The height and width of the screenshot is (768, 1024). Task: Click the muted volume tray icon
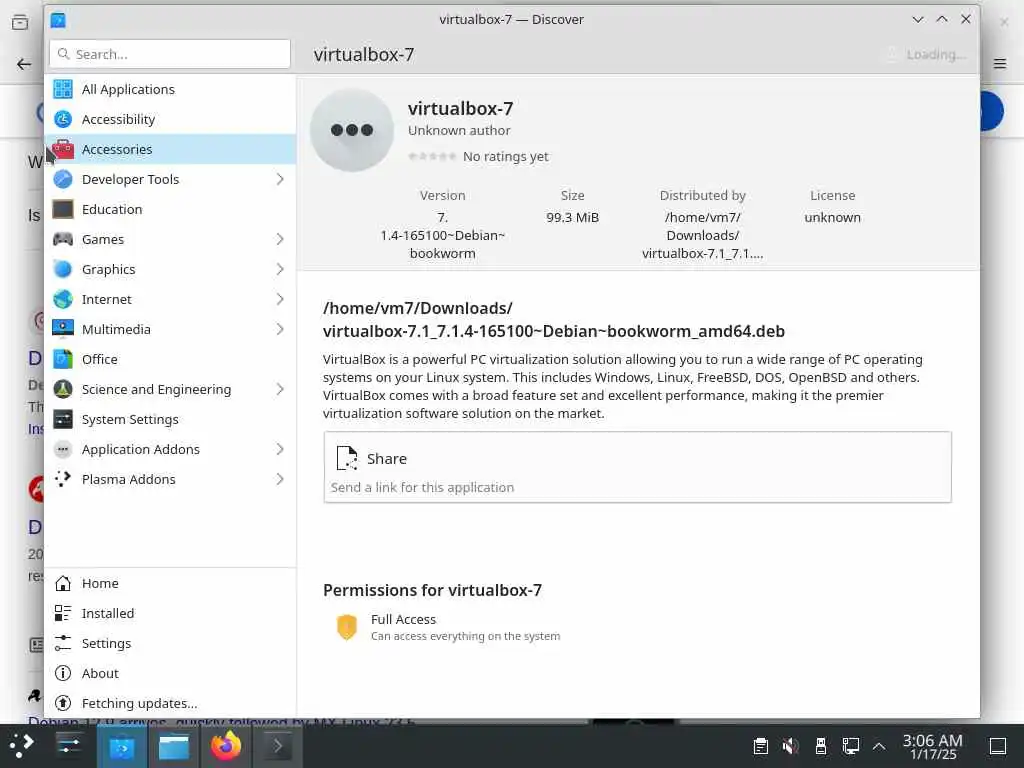click(790, 746)
